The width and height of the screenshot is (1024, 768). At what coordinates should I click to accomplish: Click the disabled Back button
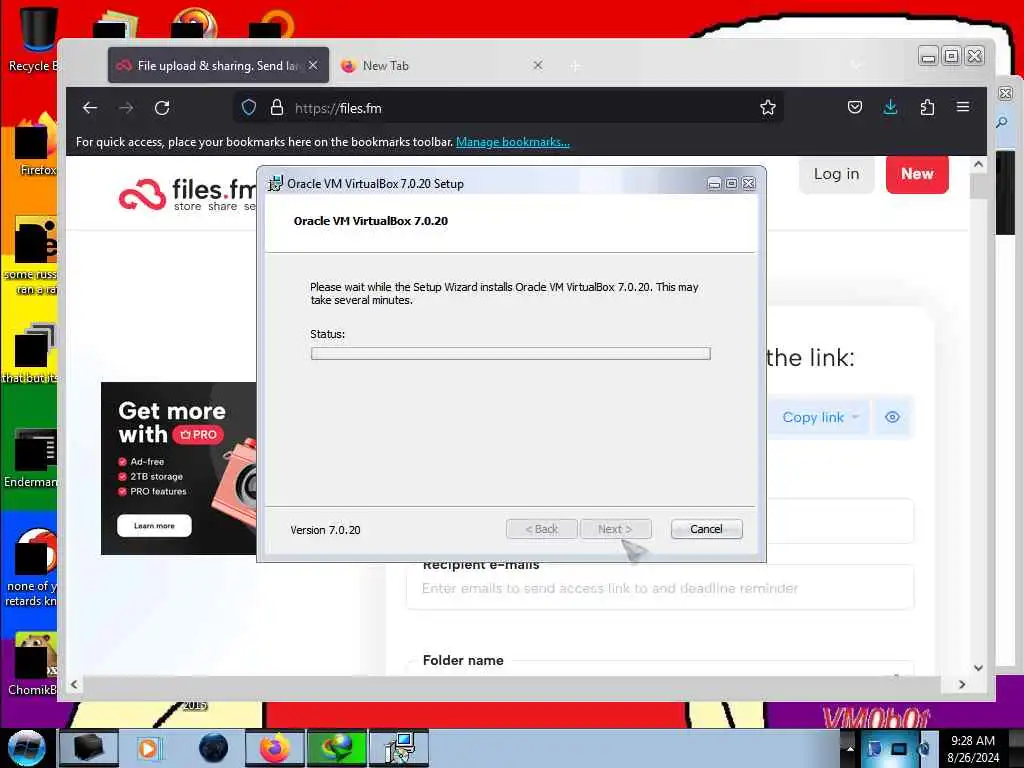click(x=541, y=529)
